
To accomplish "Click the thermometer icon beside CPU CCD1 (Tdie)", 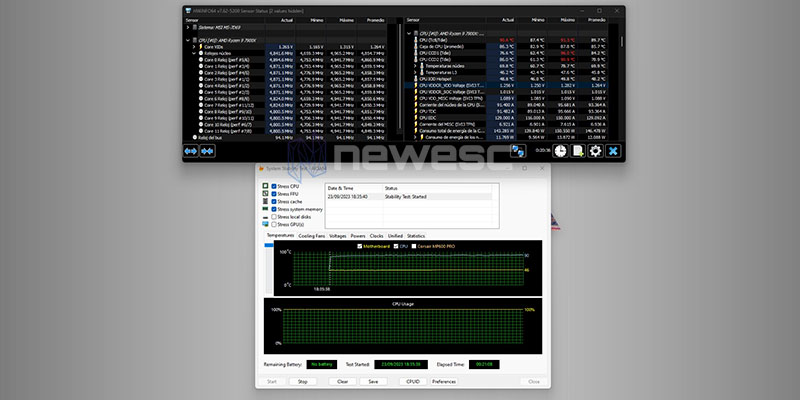I will tap(416, 53).
